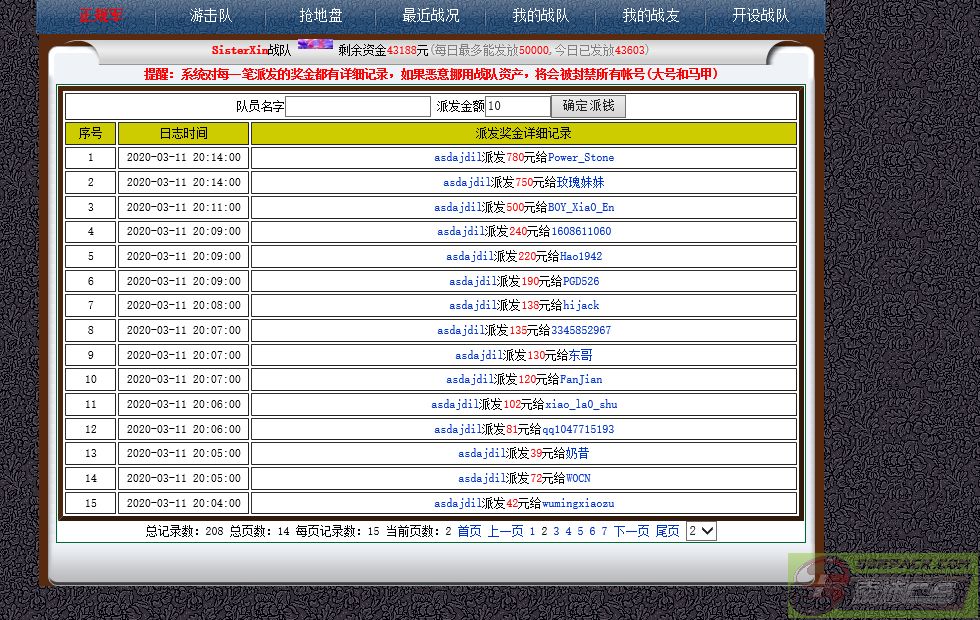
Task: Jump to 尾页 last page
Action: click(x=667, y=532)
